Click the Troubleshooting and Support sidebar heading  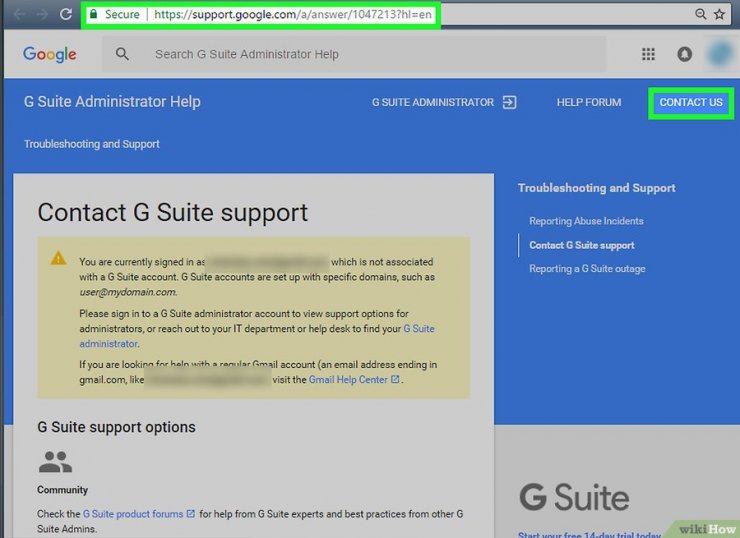[x=597, y=188]
